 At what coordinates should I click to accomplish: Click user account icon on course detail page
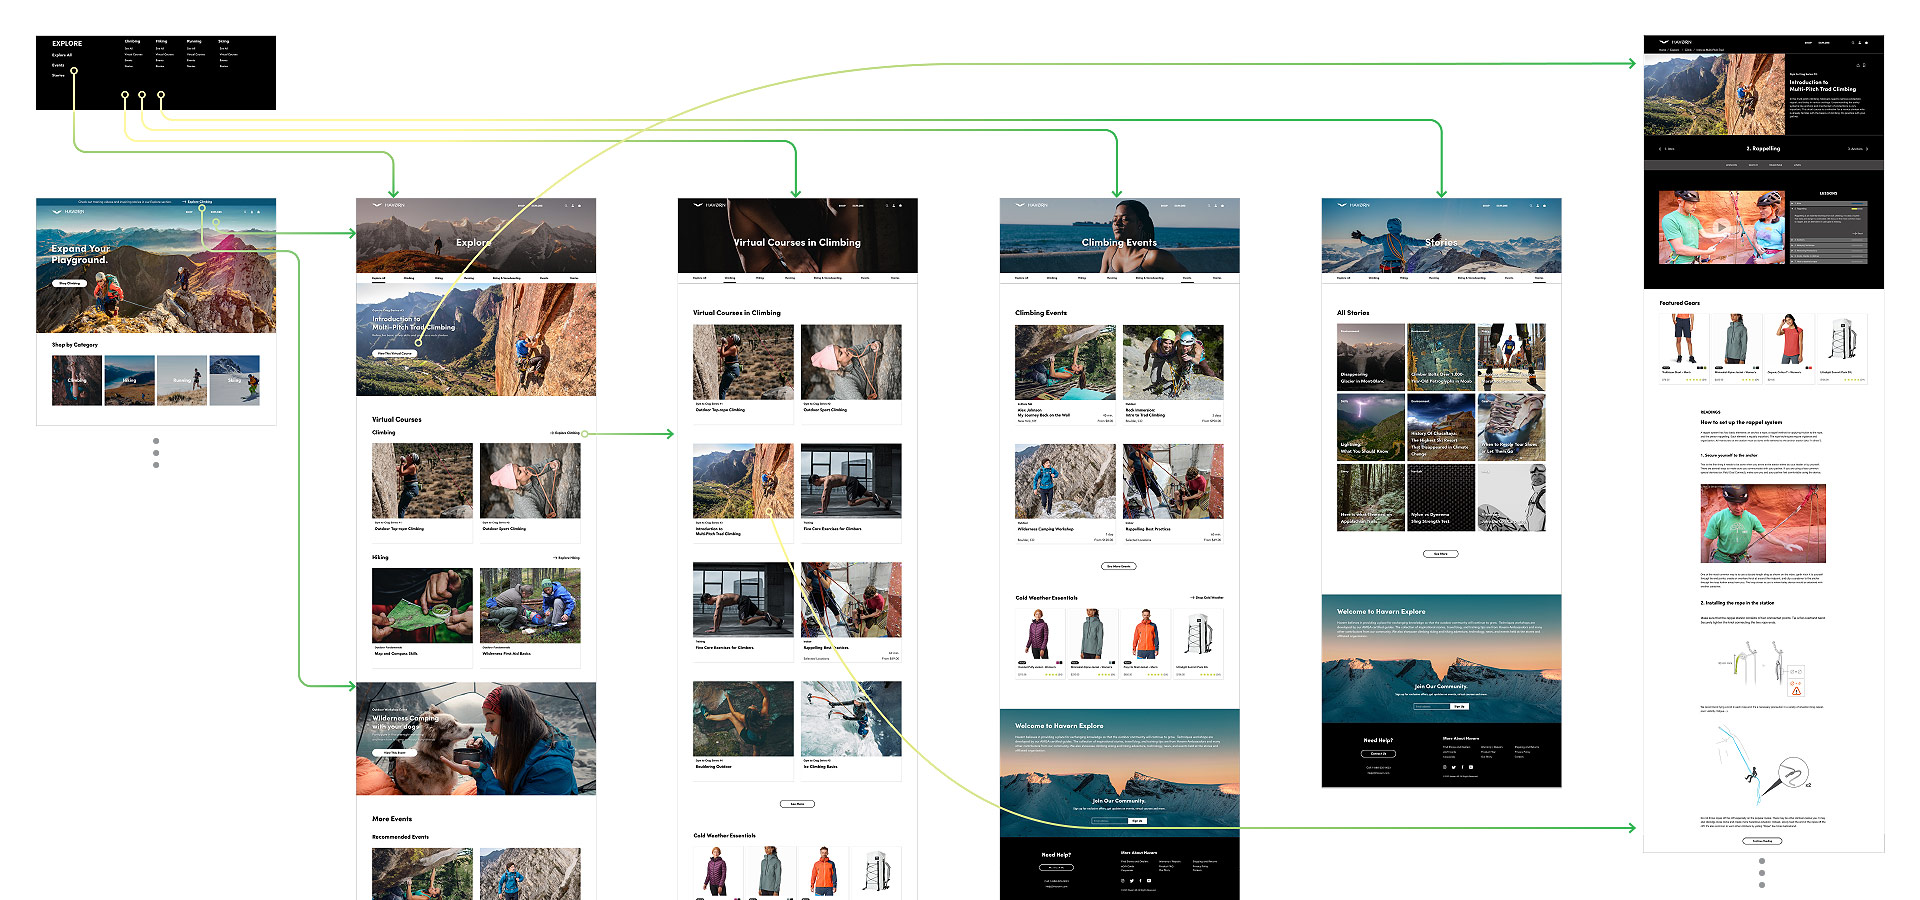tap(1859, 43)
